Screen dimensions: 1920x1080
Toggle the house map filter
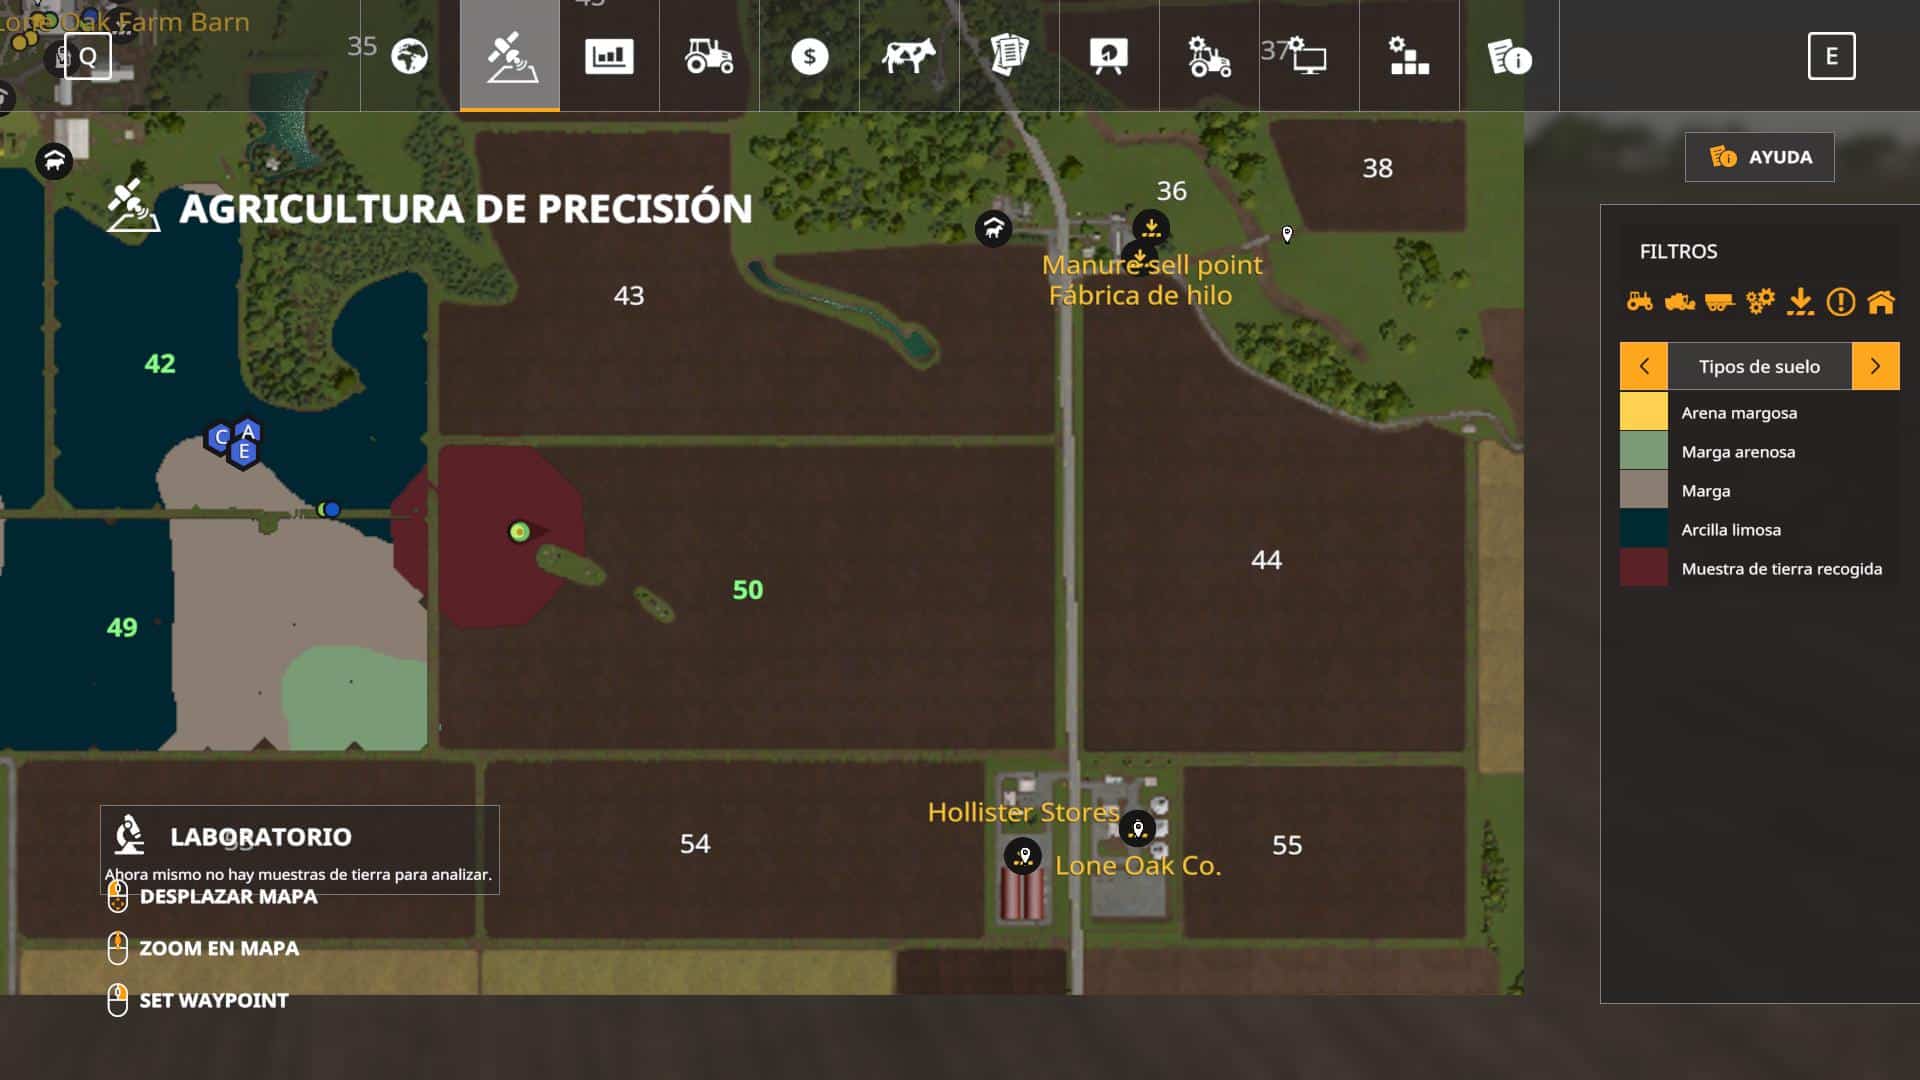coord(1881,301)
